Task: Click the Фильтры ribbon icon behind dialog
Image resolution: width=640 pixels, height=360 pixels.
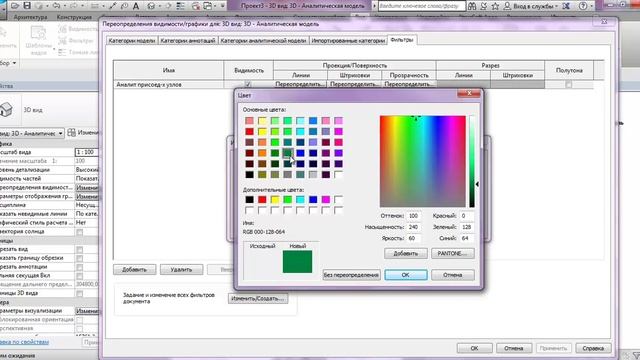Action: pyautogui.click(x=62, y=40)
